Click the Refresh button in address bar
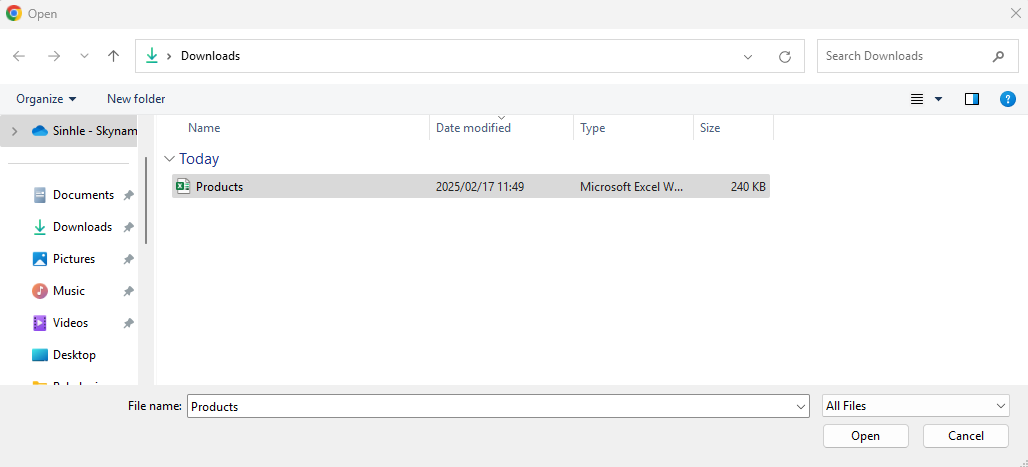 (785, 57)
